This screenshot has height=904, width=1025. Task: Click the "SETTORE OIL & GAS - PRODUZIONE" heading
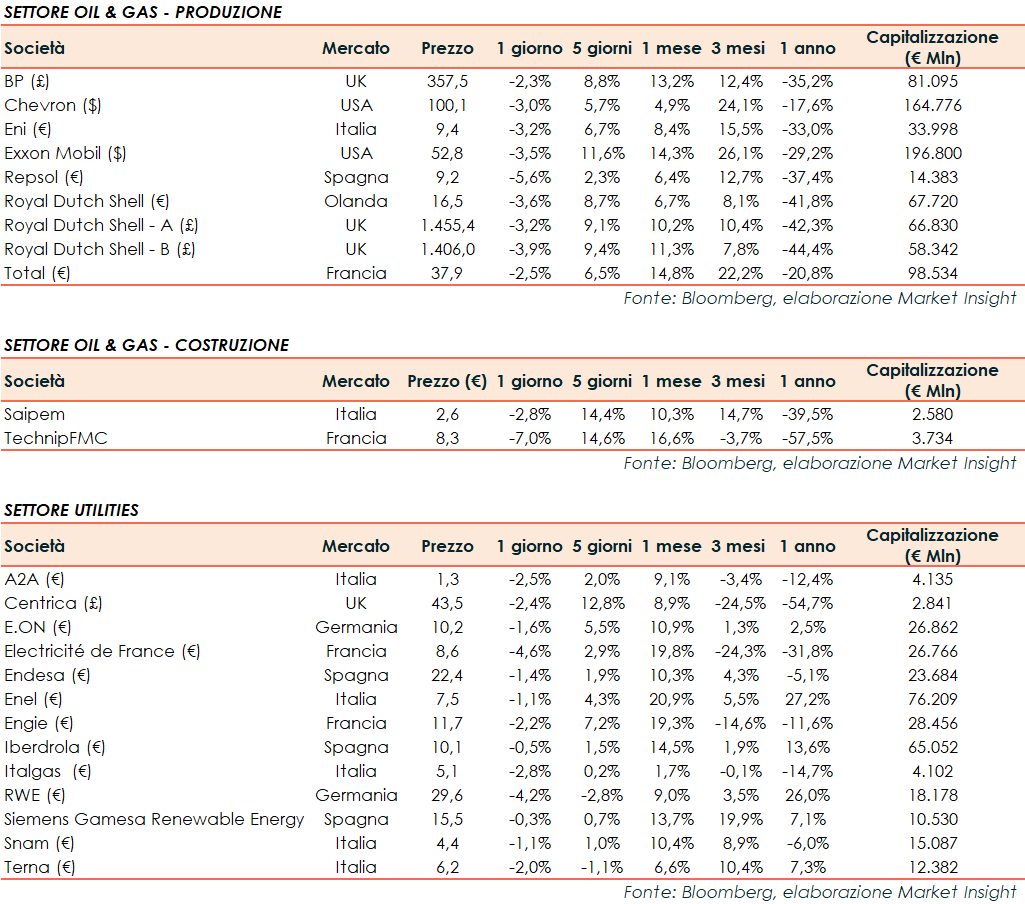(x=143, y=12)
